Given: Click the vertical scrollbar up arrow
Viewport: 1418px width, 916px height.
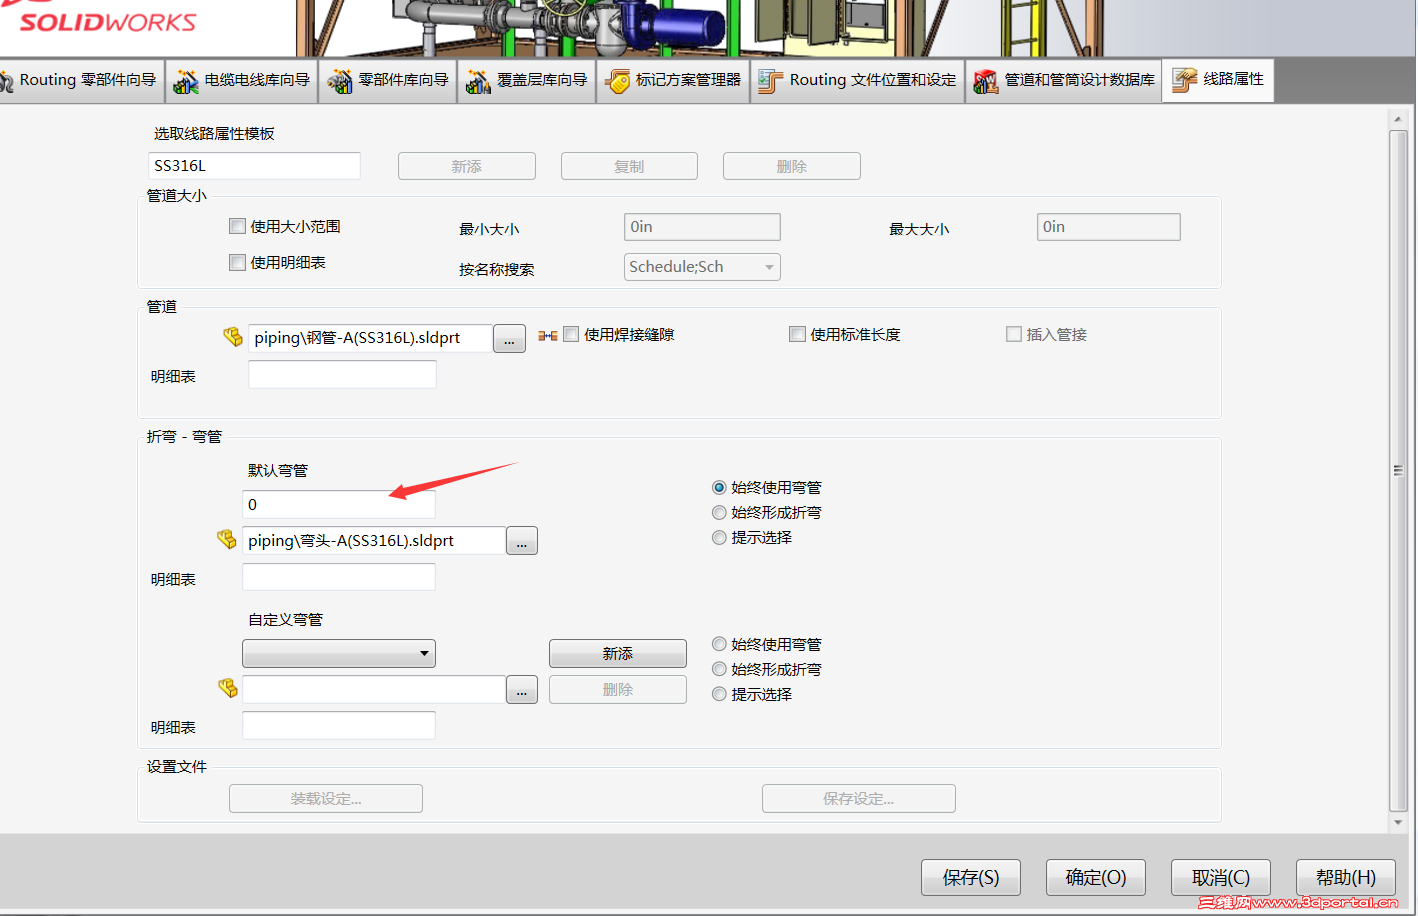Looking at the screenshot, I should point(1398,119).
